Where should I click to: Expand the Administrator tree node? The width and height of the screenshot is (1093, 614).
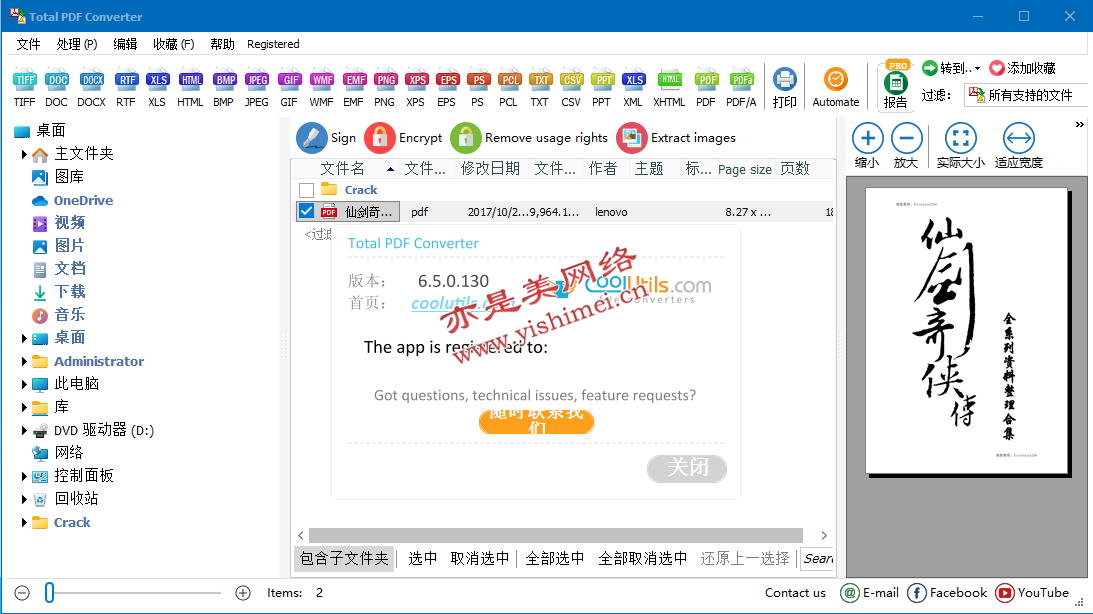coord(24,362)
